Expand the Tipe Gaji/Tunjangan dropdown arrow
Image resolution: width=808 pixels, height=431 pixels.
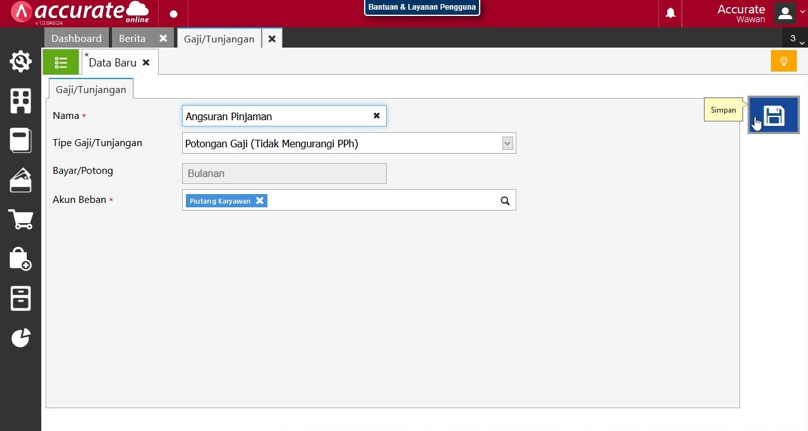point(508,143)
